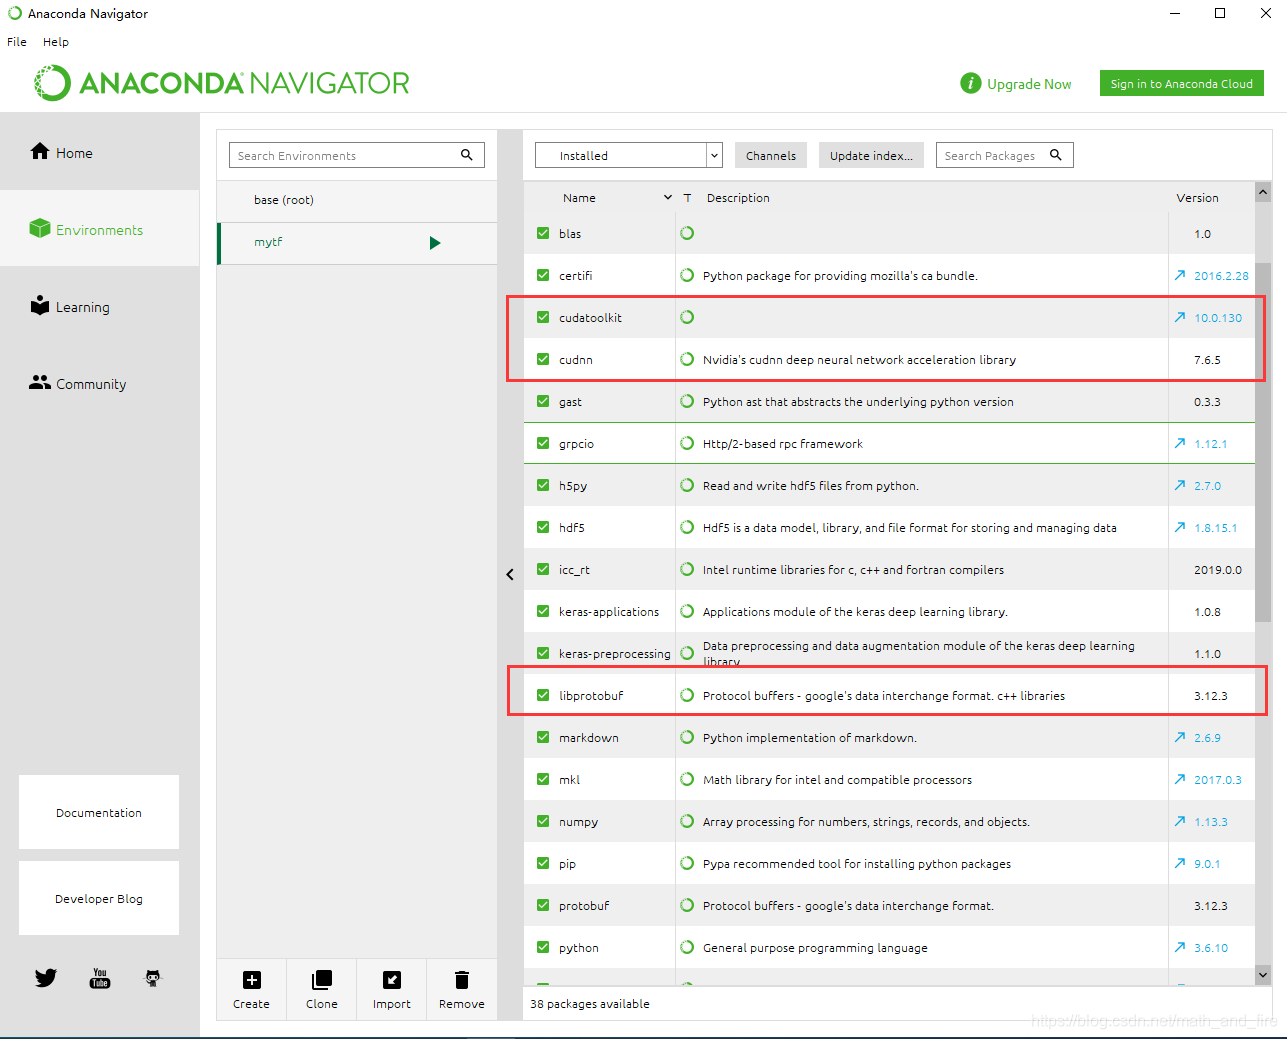The image size is (1287, 1039).
Task: Toggle the pip package checkbox
Action: click(x=543, y=863)
